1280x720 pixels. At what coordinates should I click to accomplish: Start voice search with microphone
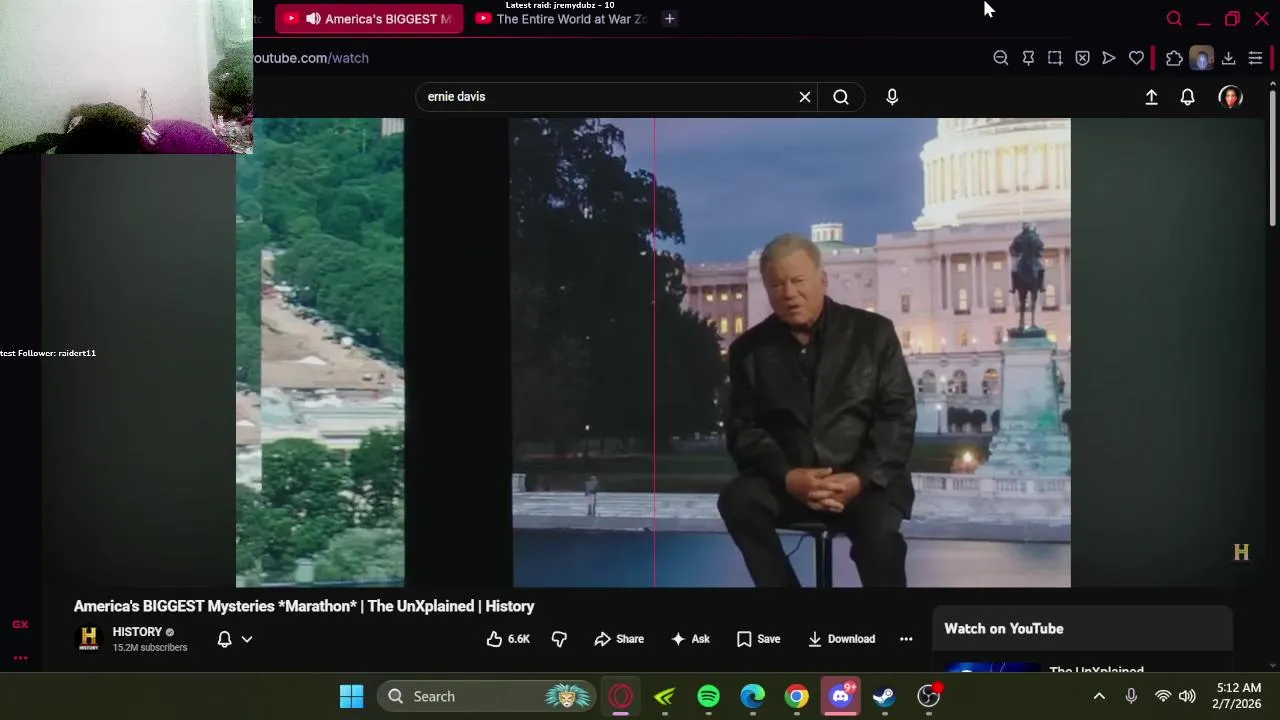point(892,97)
